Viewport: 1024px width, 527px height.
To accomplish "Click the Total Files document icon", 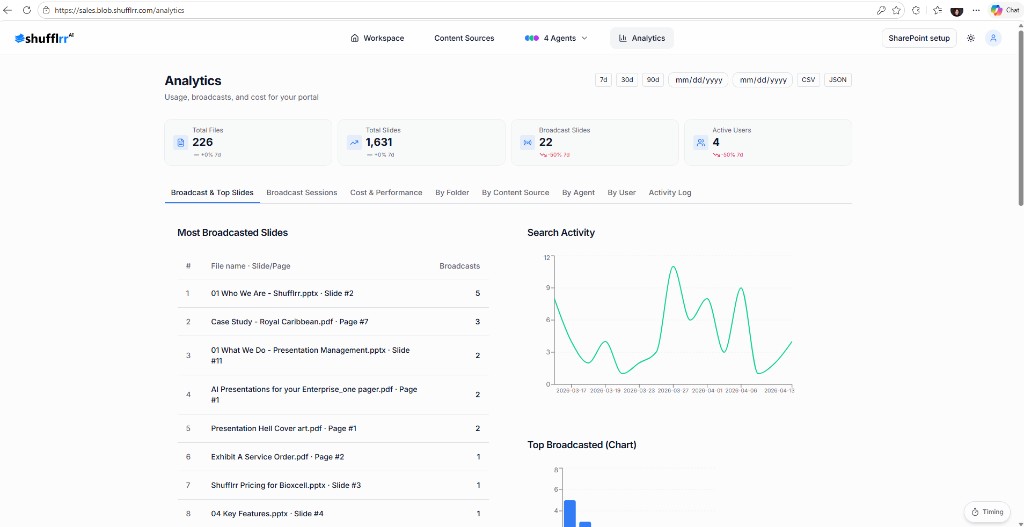I will coord(181,142).
